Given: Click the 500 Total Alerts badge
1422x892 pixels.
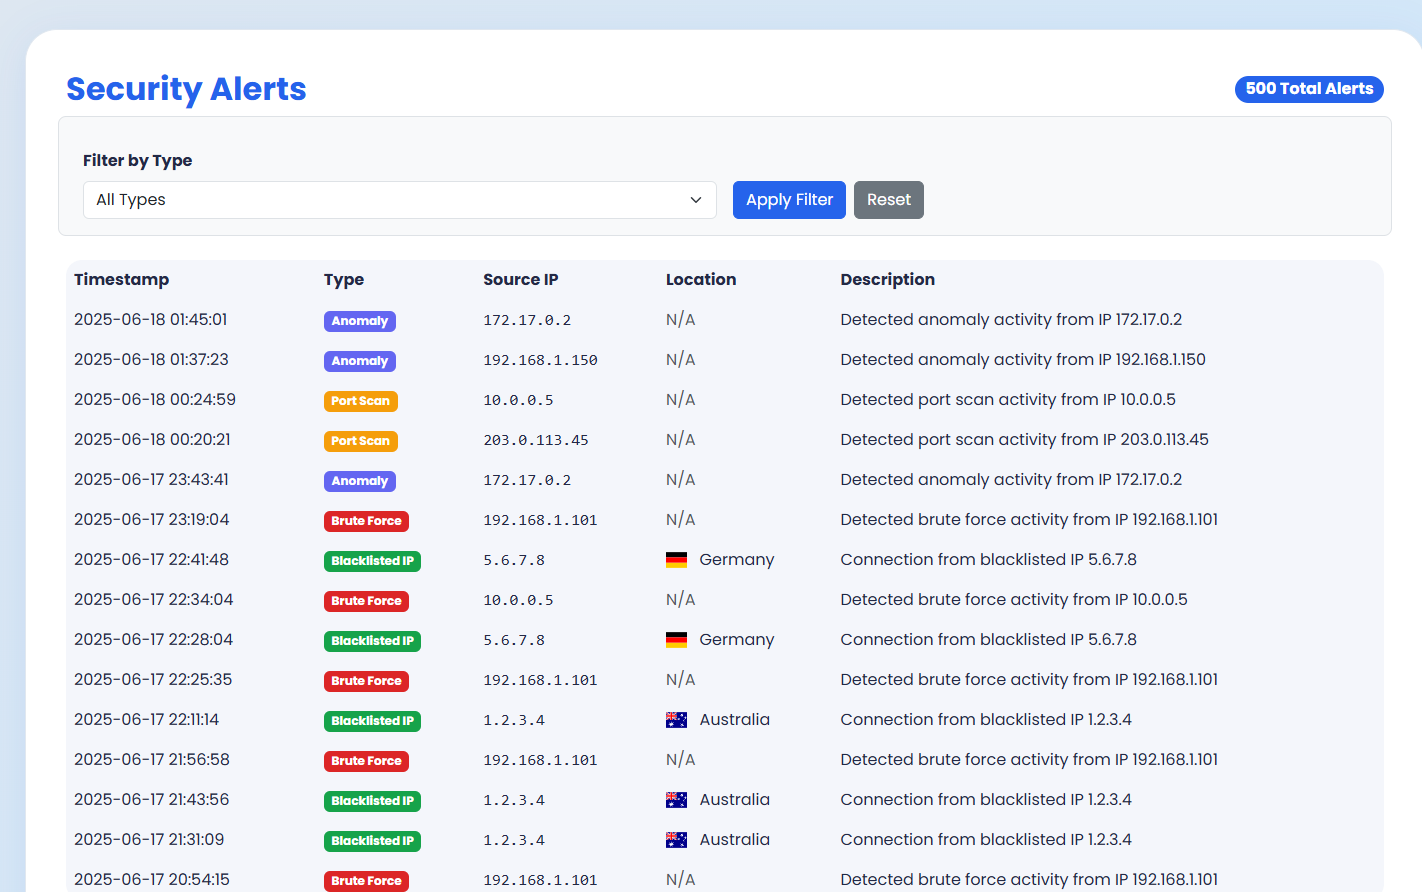Looking at the screenshot, I should (x=1309, y=89).
